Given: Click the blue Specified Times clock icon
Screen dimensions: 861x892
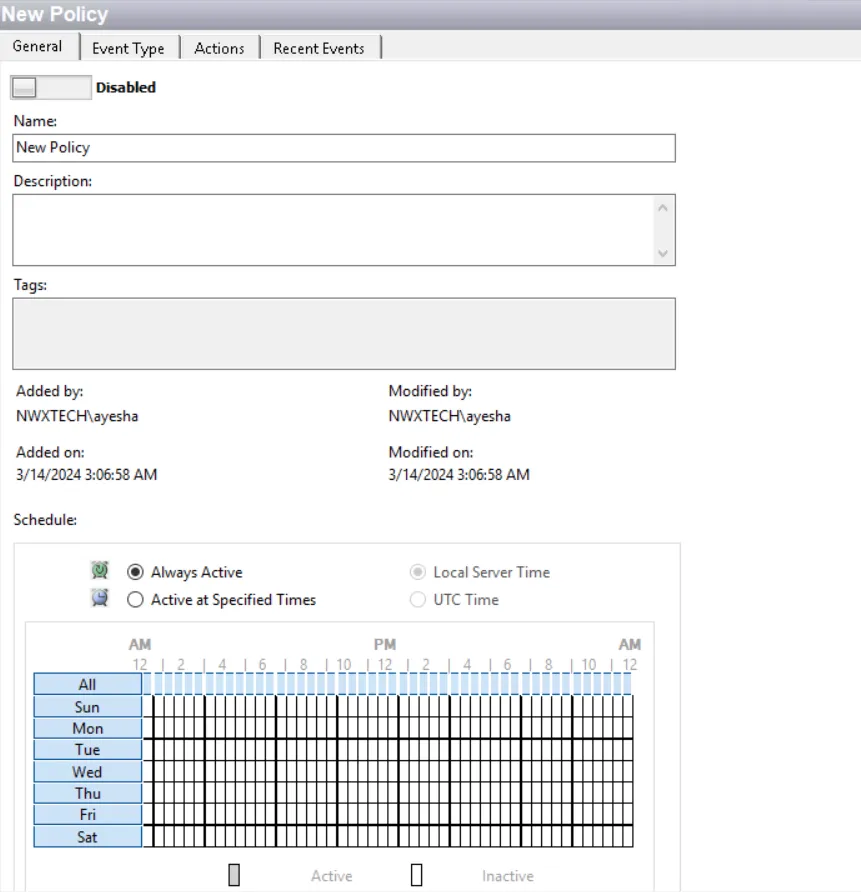Looking at the screenshot, I should coord(100,598).
